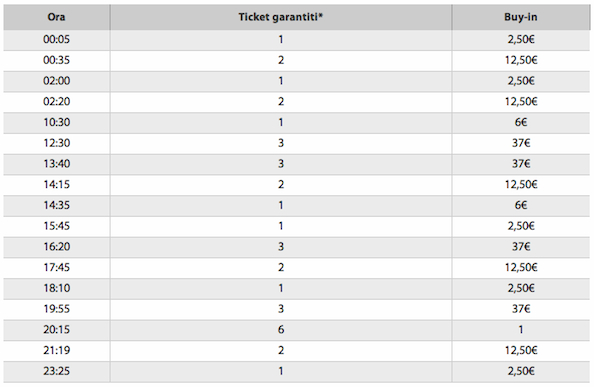The width and height of the screenshot is (594, 387).
Task: Click the Ticket garantiti column header
Action: coord(281,17)
